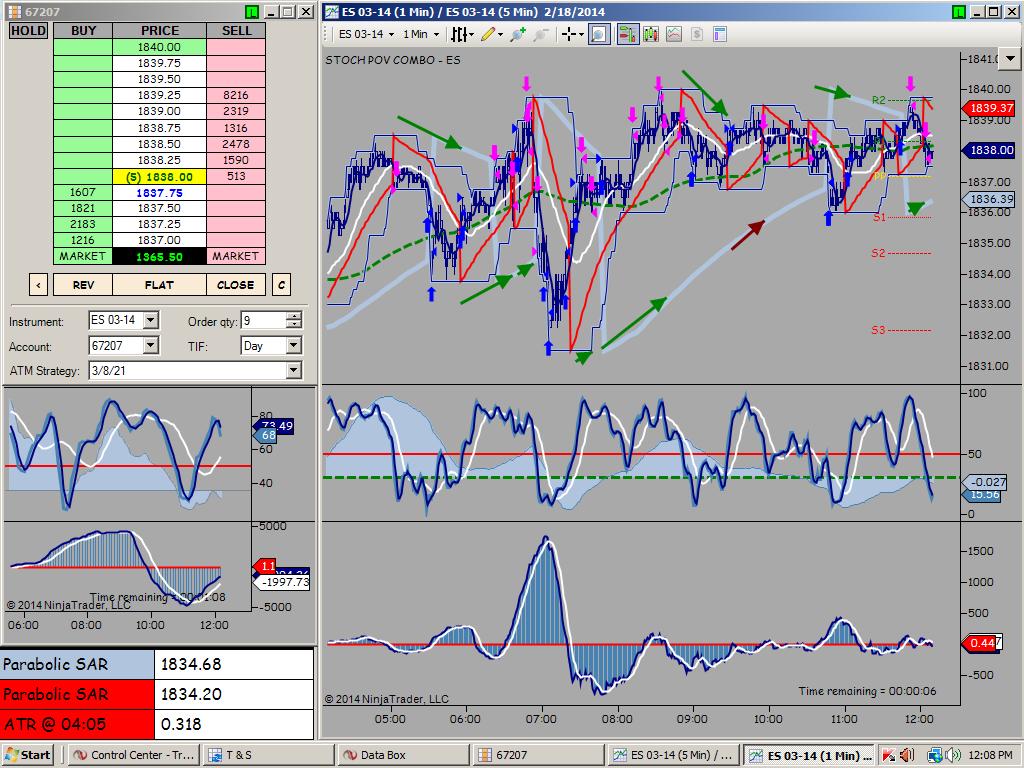The image size is (1024, 768).
Task: Switch to Control Center taskbar item
Action: 134,755
